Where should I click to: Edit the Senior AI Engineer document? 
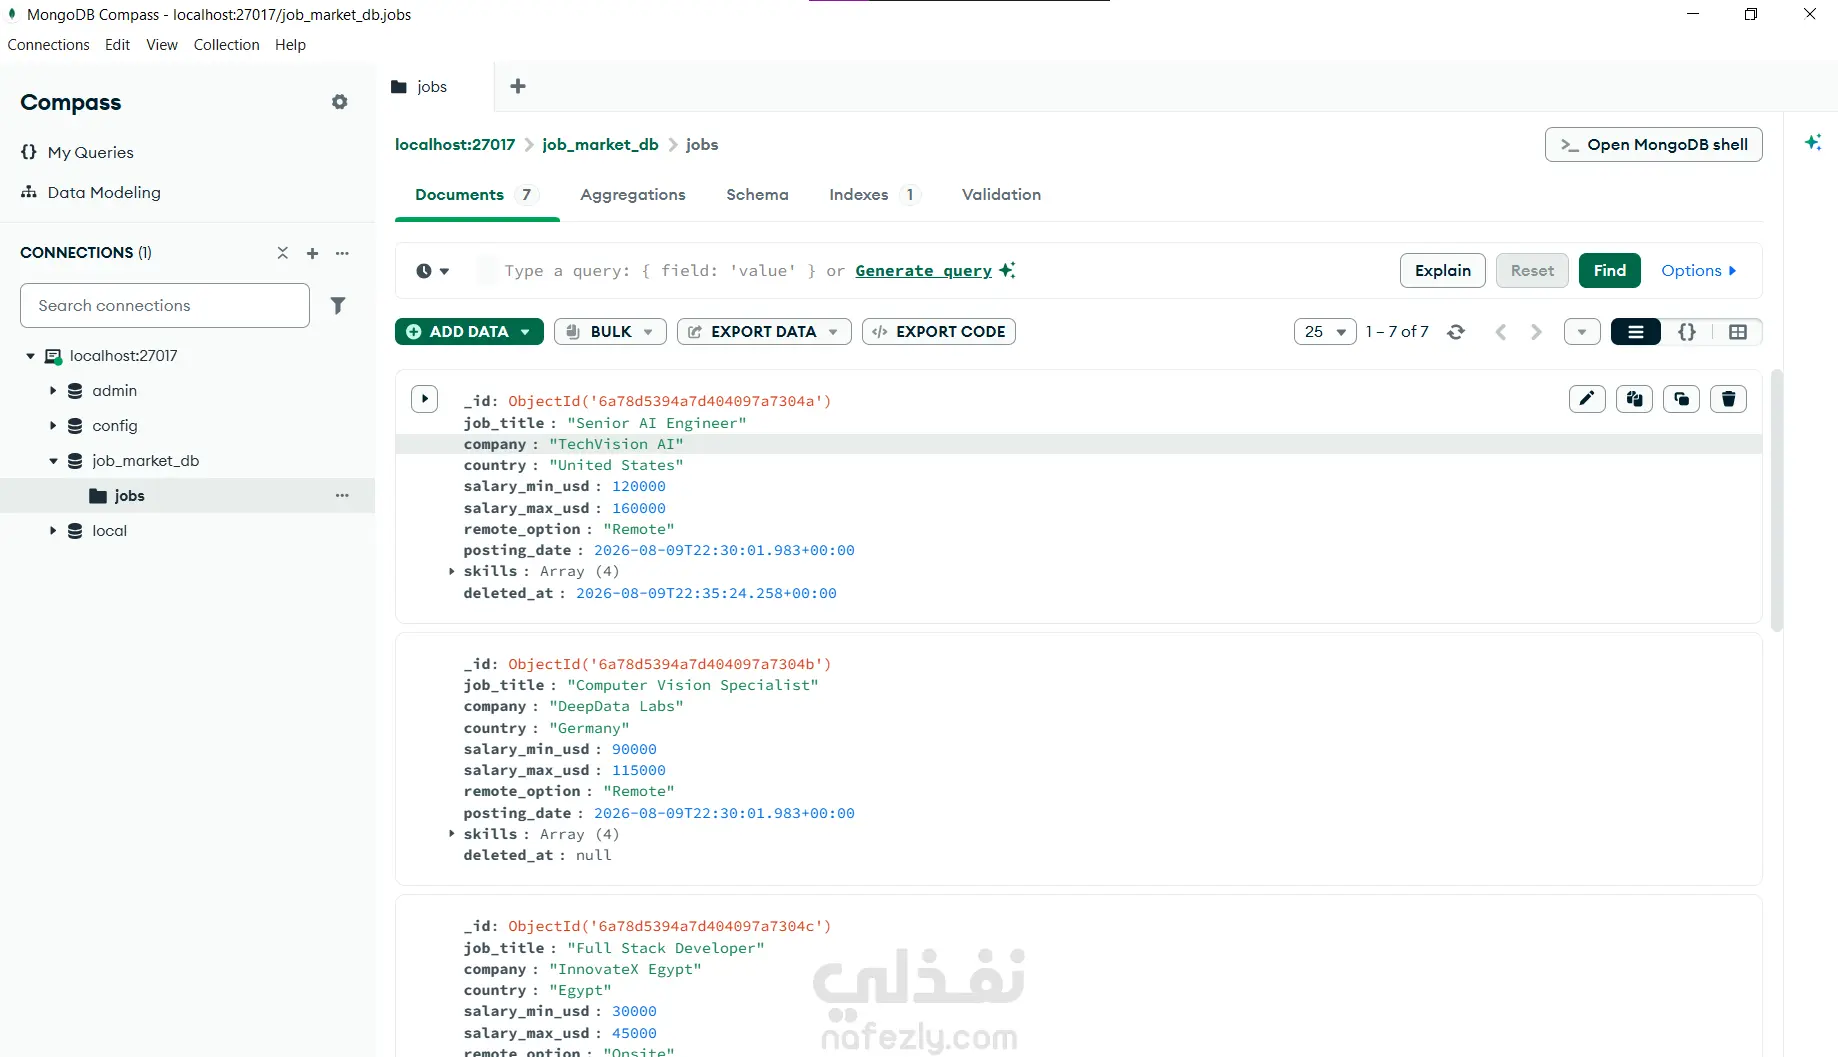(x=1587, y=399)
